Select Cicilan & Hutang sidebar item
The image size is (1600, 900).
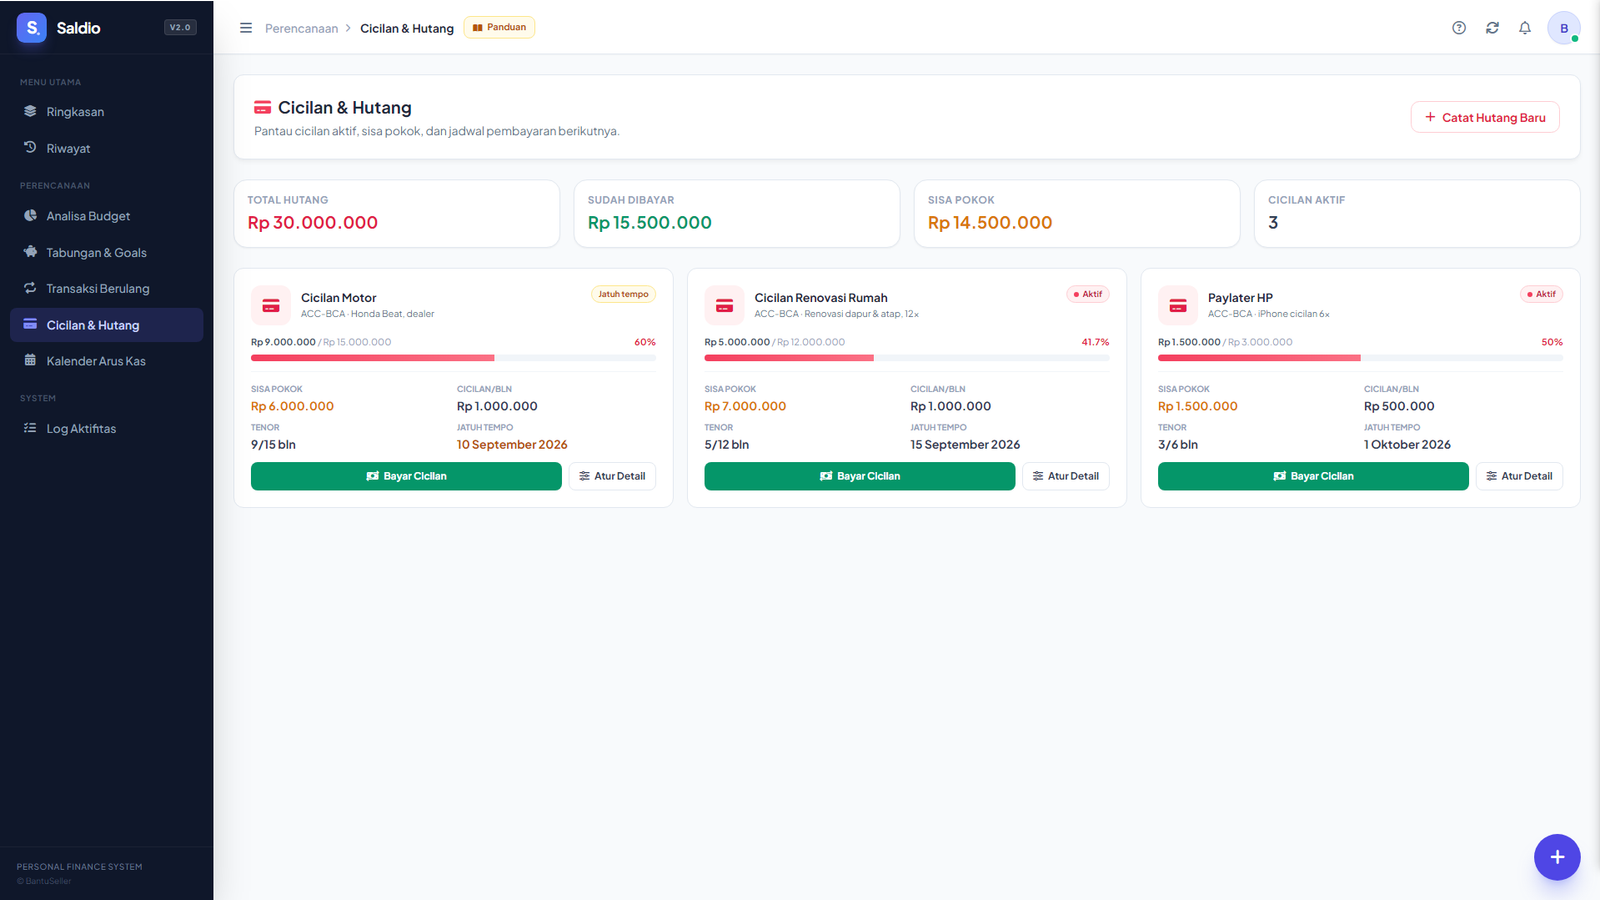pos(107,325)
